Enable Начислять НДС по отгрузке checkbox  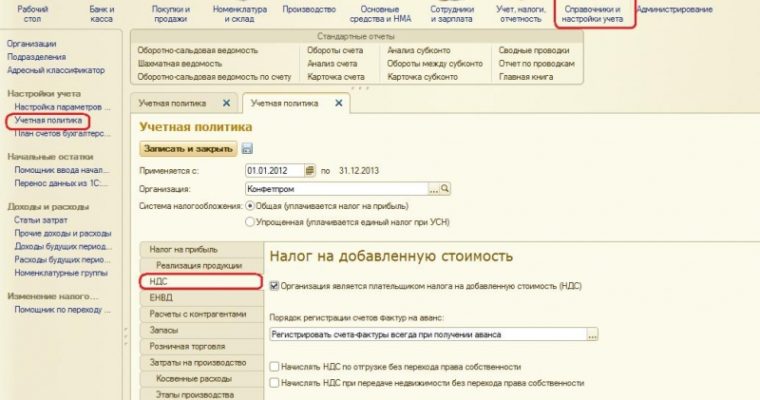[x=275, y=367]
